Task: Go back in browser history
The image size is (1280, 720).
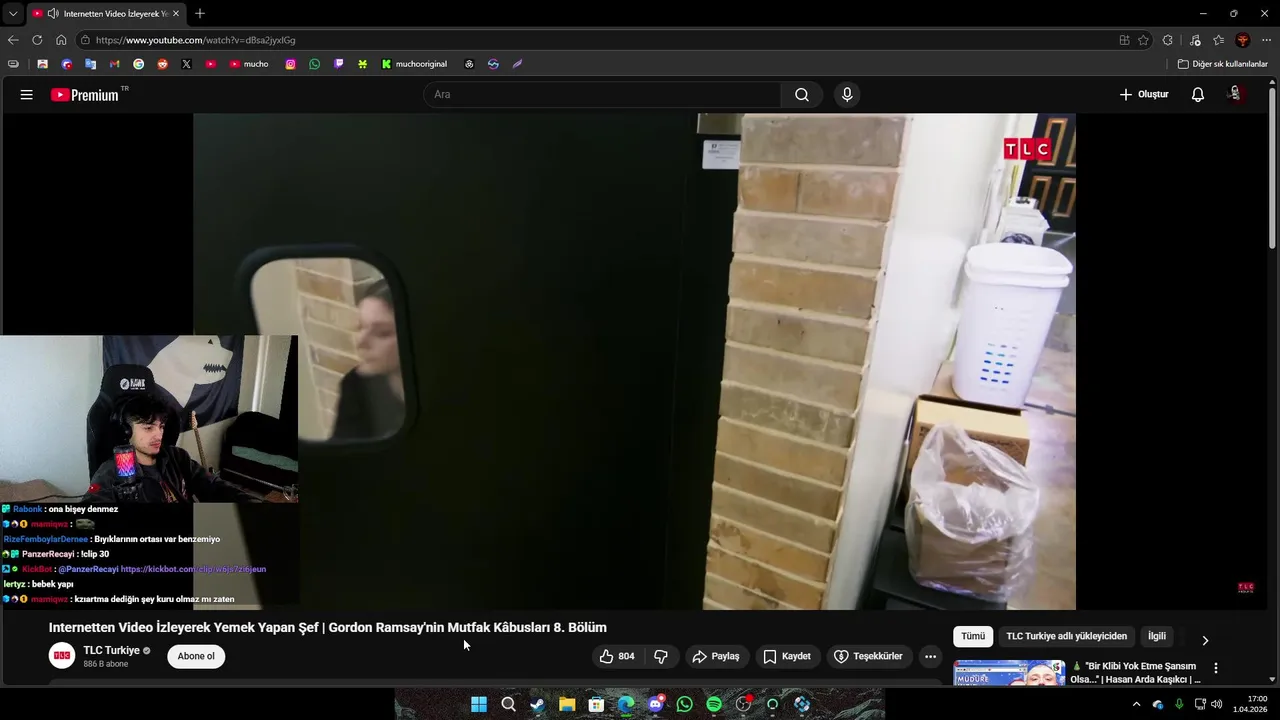Action: click(x=13, y=40)
